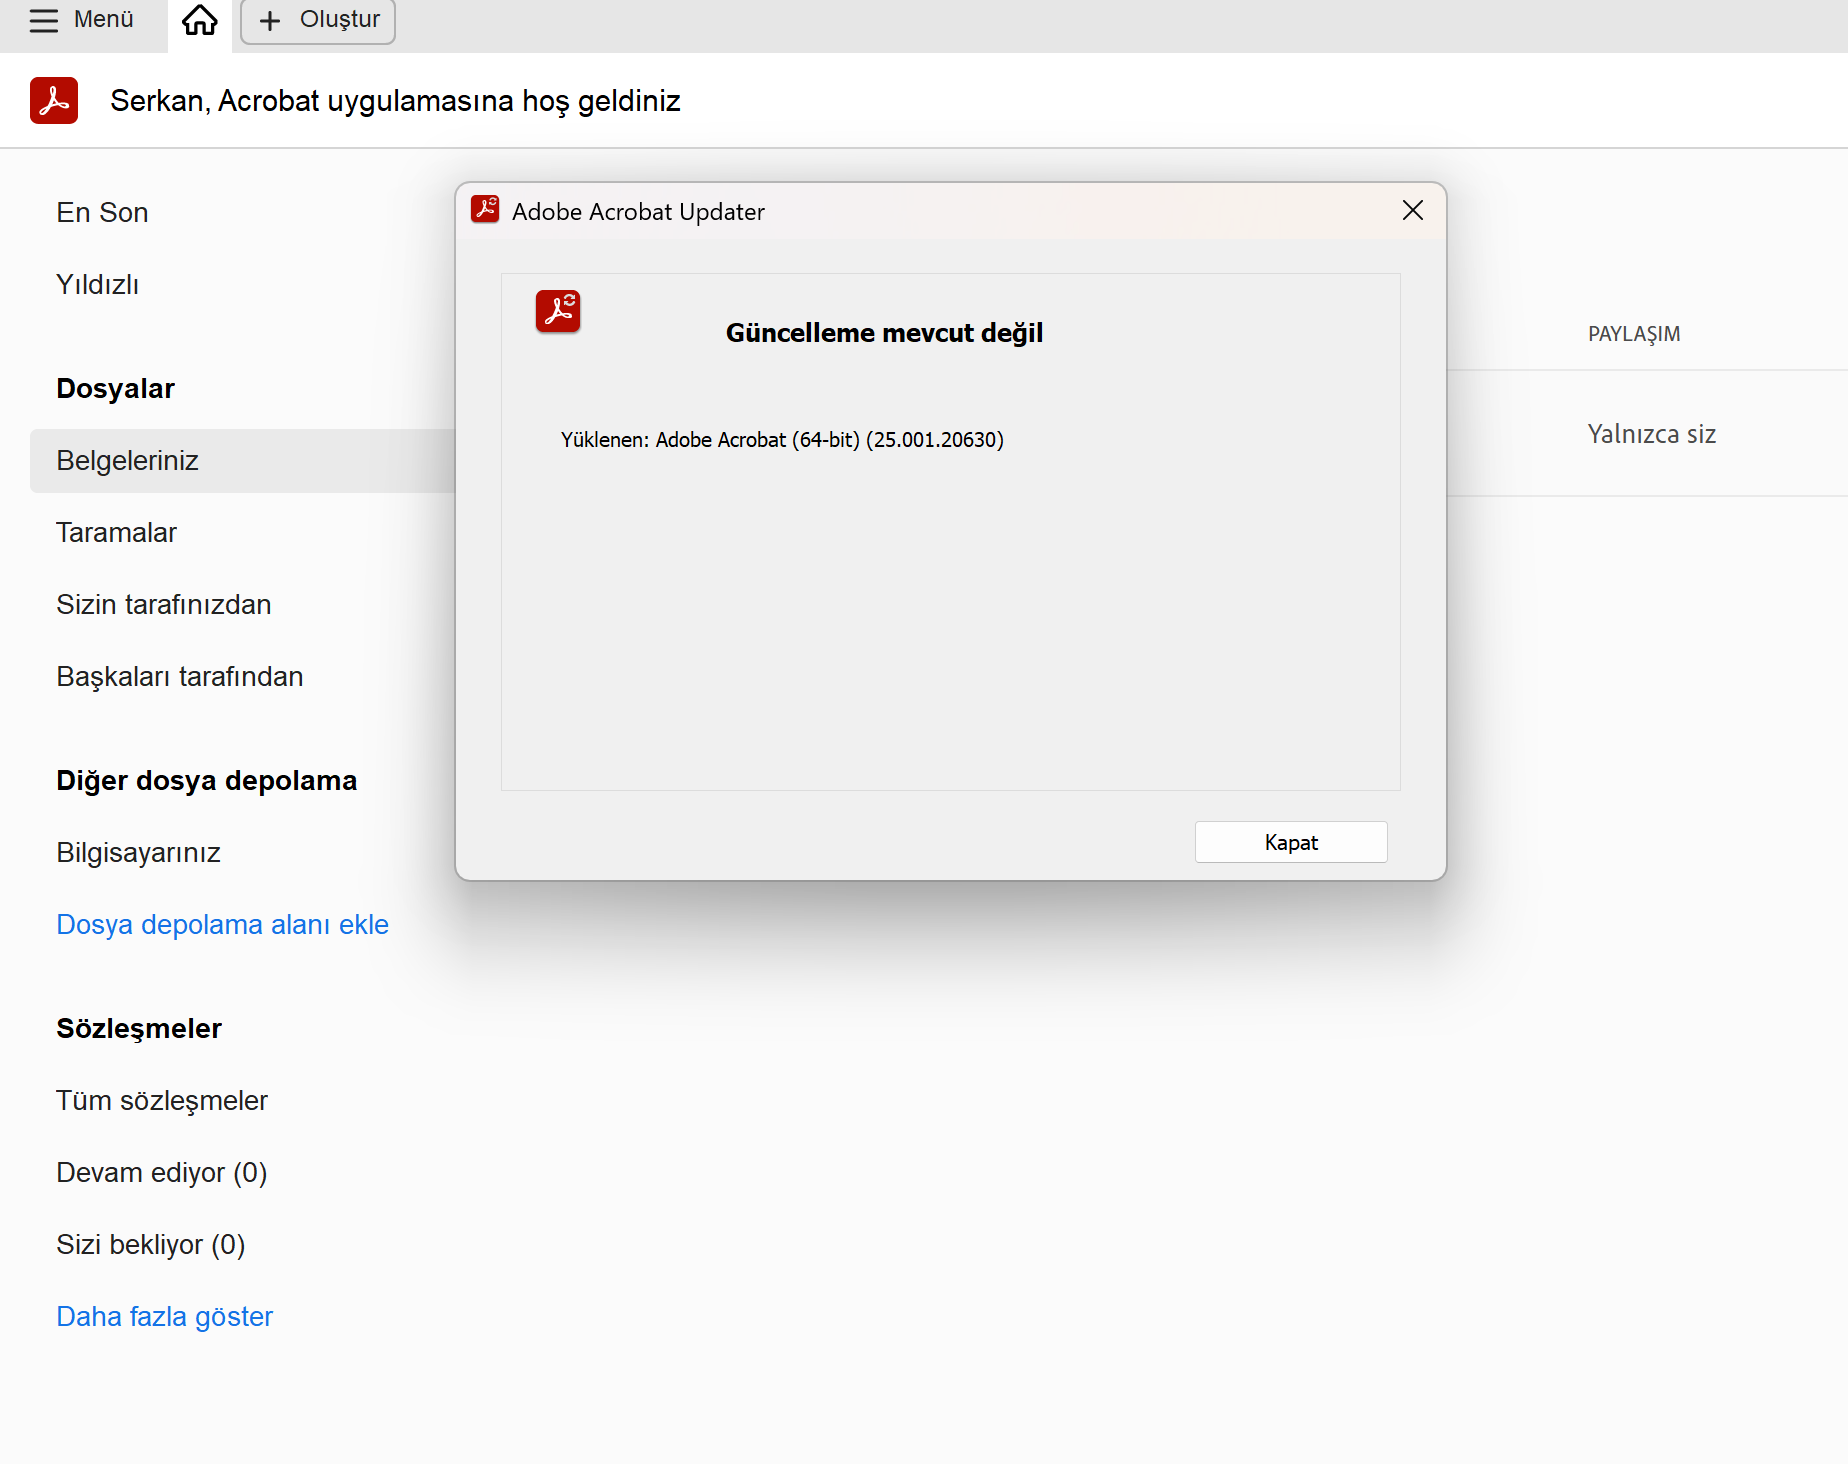This screenshot has height=1464, width=1848.
Task: Sort by the PAYLAŞIM column header
Action: click(1633, 333)
